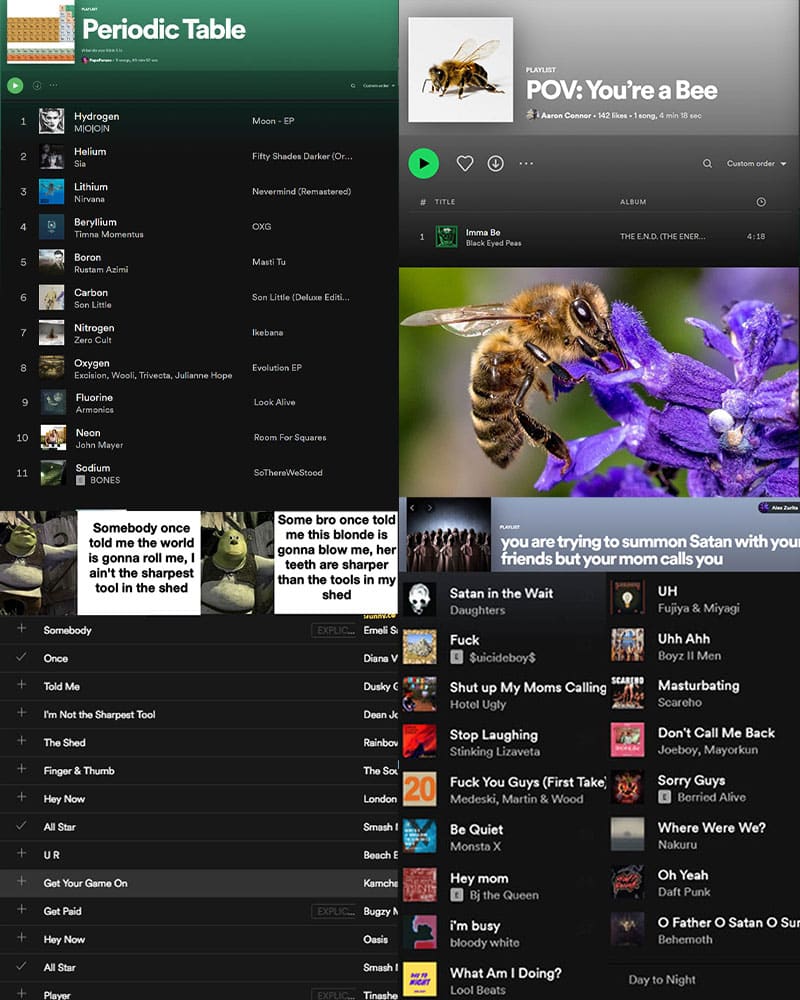Add the Get Your Game On track
Image resolution: width=800 pixels, height=1000 pixels.
point(22,882)
